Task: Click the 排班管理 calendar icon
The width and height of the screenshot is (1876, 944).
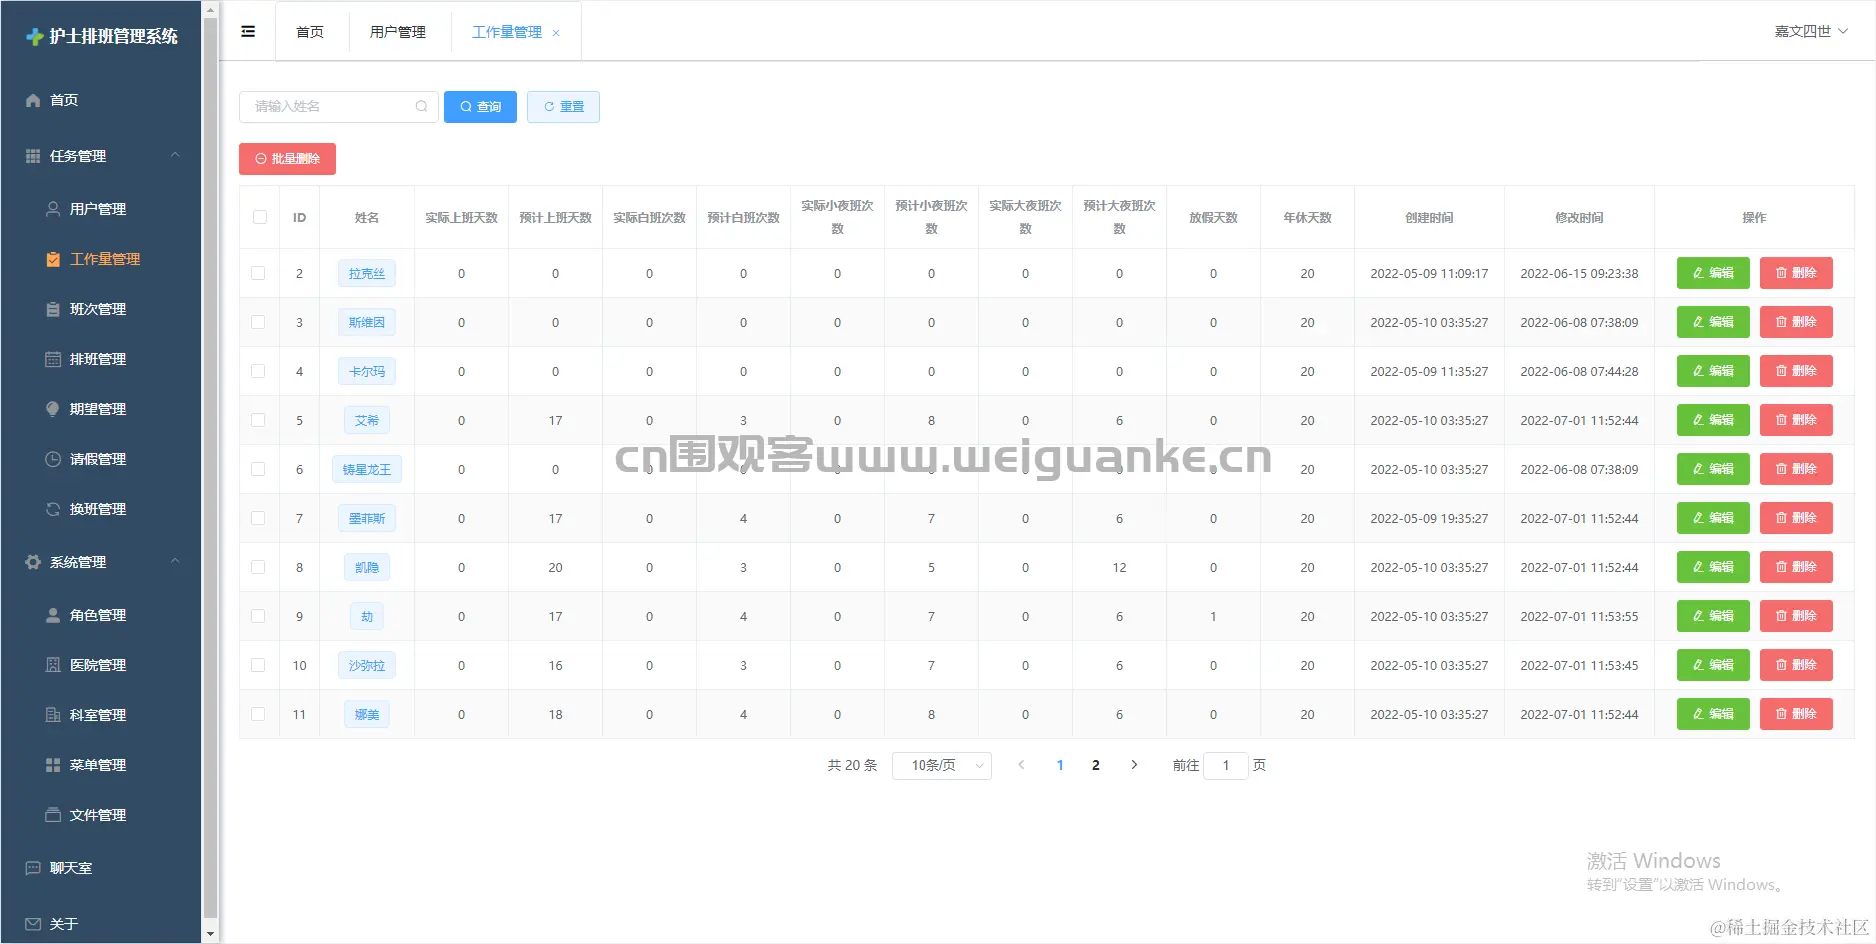Action: tap(53, 359)
